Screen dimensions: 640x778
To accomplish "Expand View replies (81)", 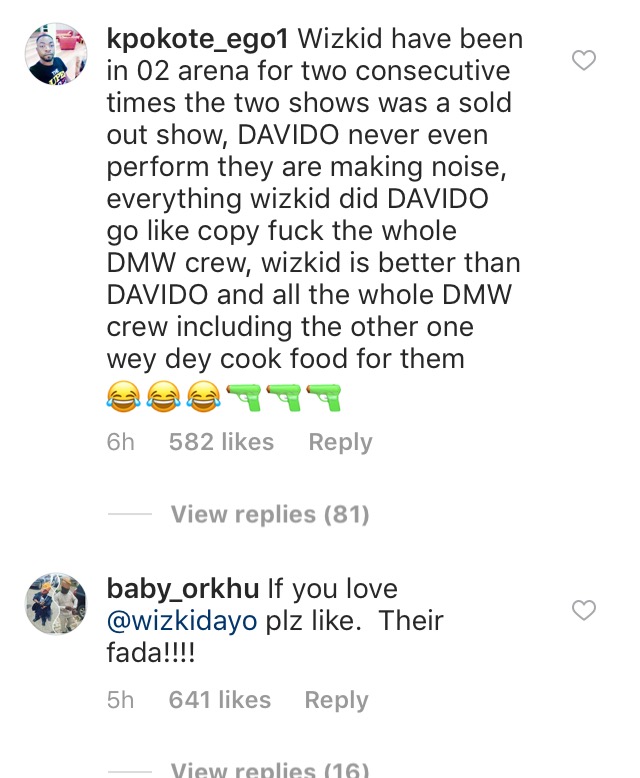I will (x=270, y=514).
